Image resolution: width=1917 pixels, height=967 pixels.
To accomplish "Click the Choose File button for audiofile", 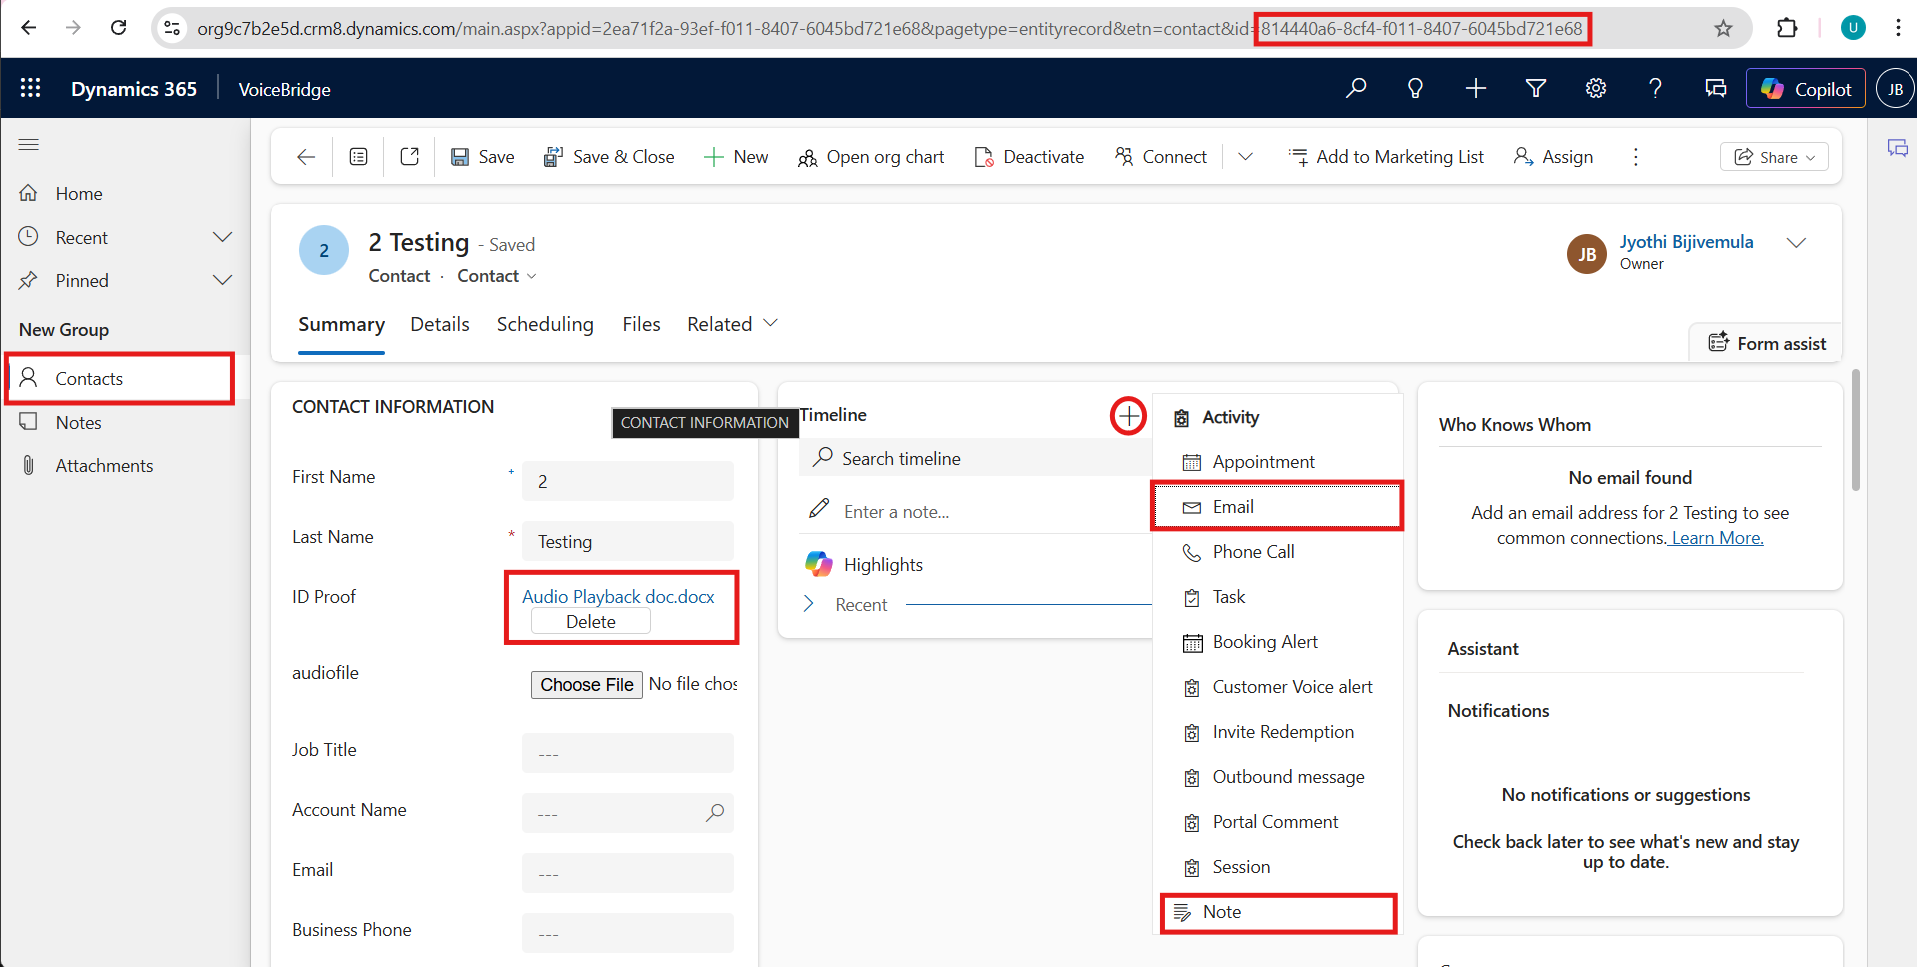I will tap(587, 685).
